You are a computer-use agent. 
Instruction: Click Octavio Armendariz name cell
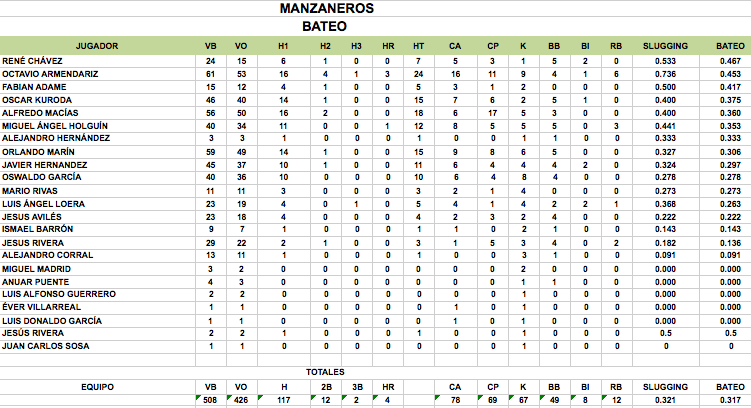click(50, 74)
